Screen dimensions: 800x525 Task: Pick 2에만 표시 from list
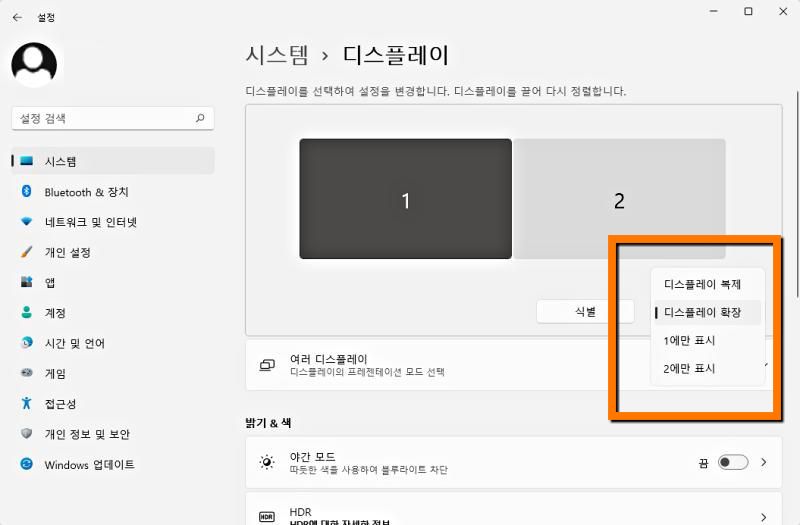click(707, 368)
